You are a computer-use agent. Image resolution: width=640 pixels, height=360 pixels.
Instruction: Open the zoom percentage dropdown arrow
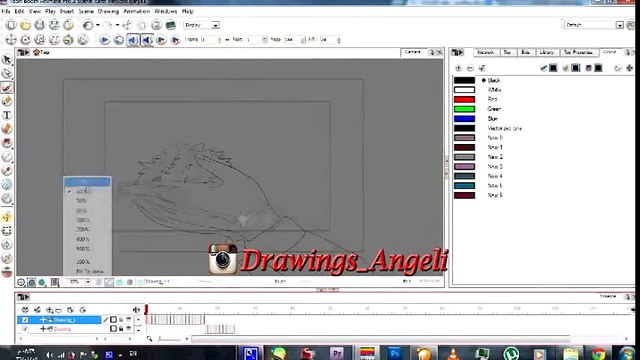click(x=88, y=282)
